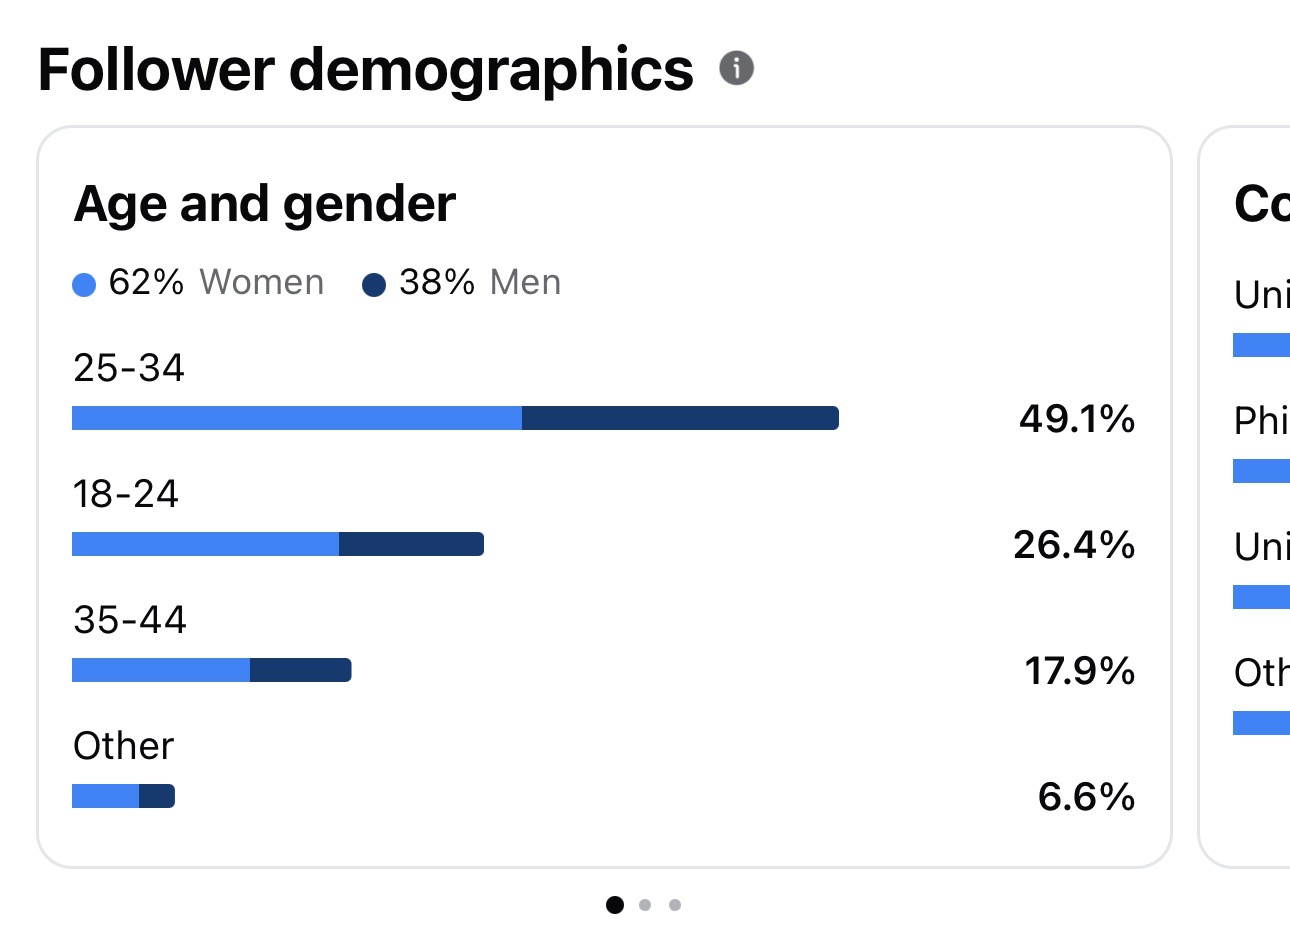The image size is (1290, 951).
Task: Select the 38% Men legend label
Action: click(x=480, y=283)
